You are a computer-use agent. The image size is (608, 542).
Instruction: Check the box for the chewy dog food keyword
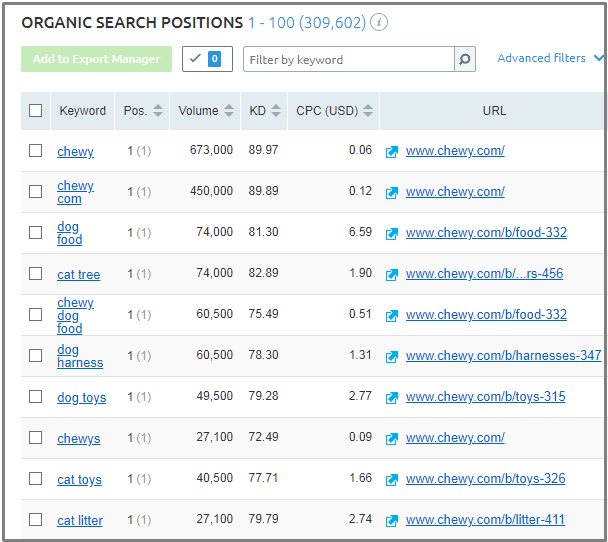(x=35, y=314)
